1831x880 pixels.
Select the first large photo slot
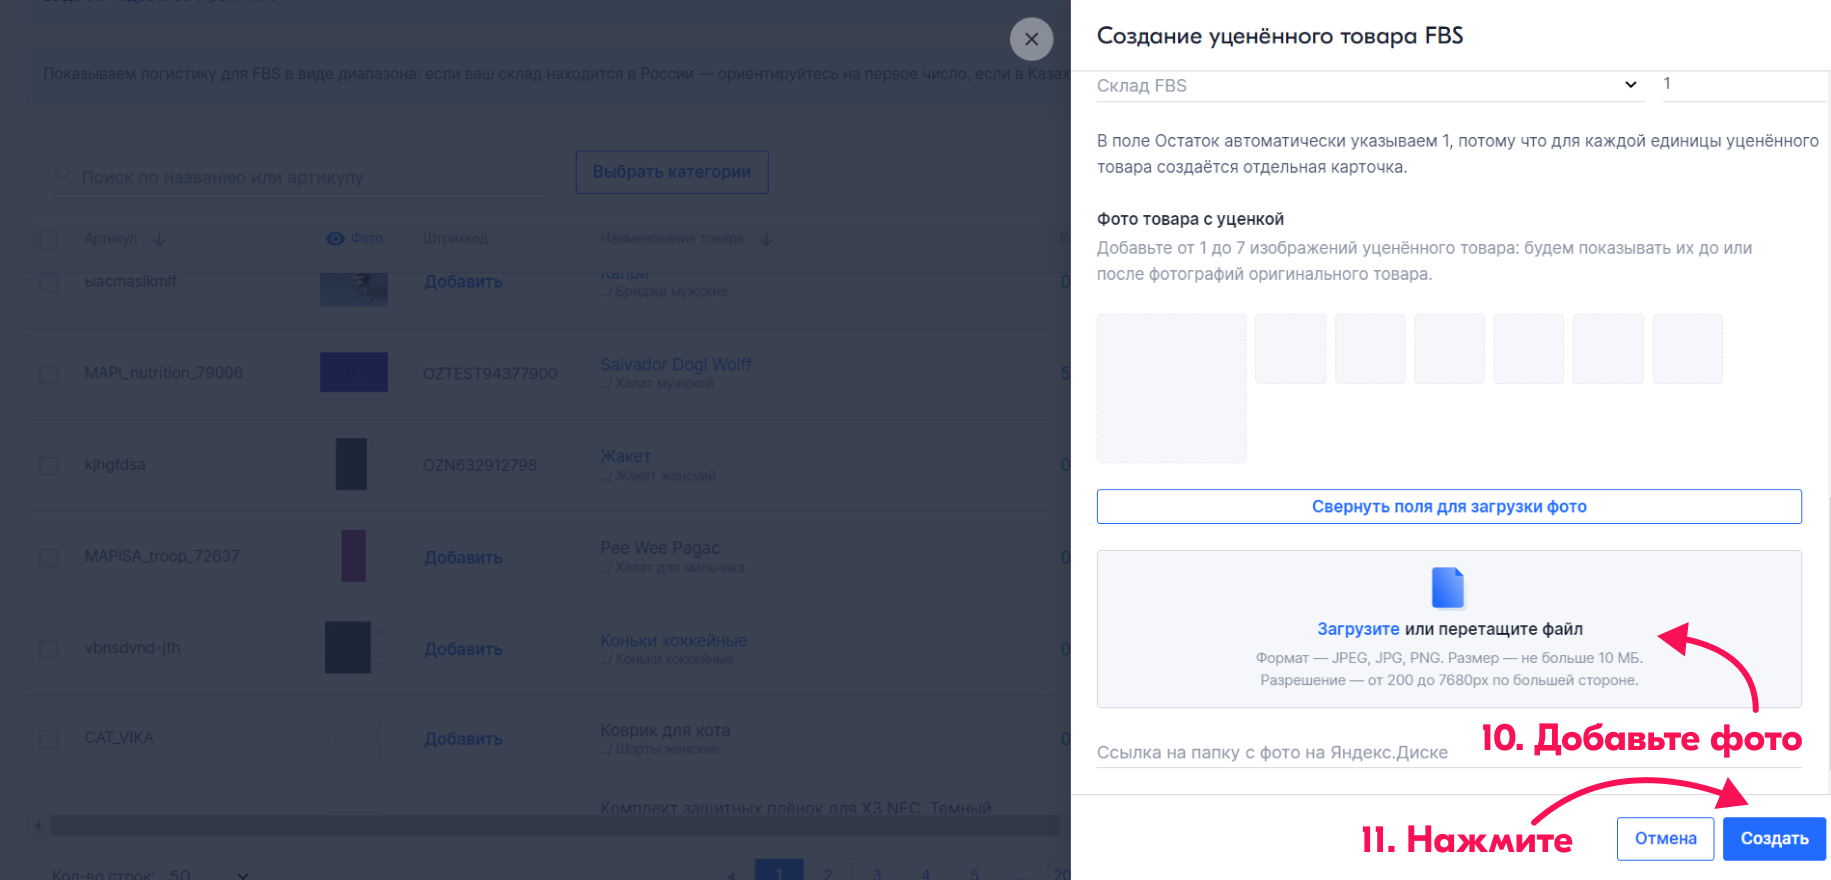pos(1171,388)
